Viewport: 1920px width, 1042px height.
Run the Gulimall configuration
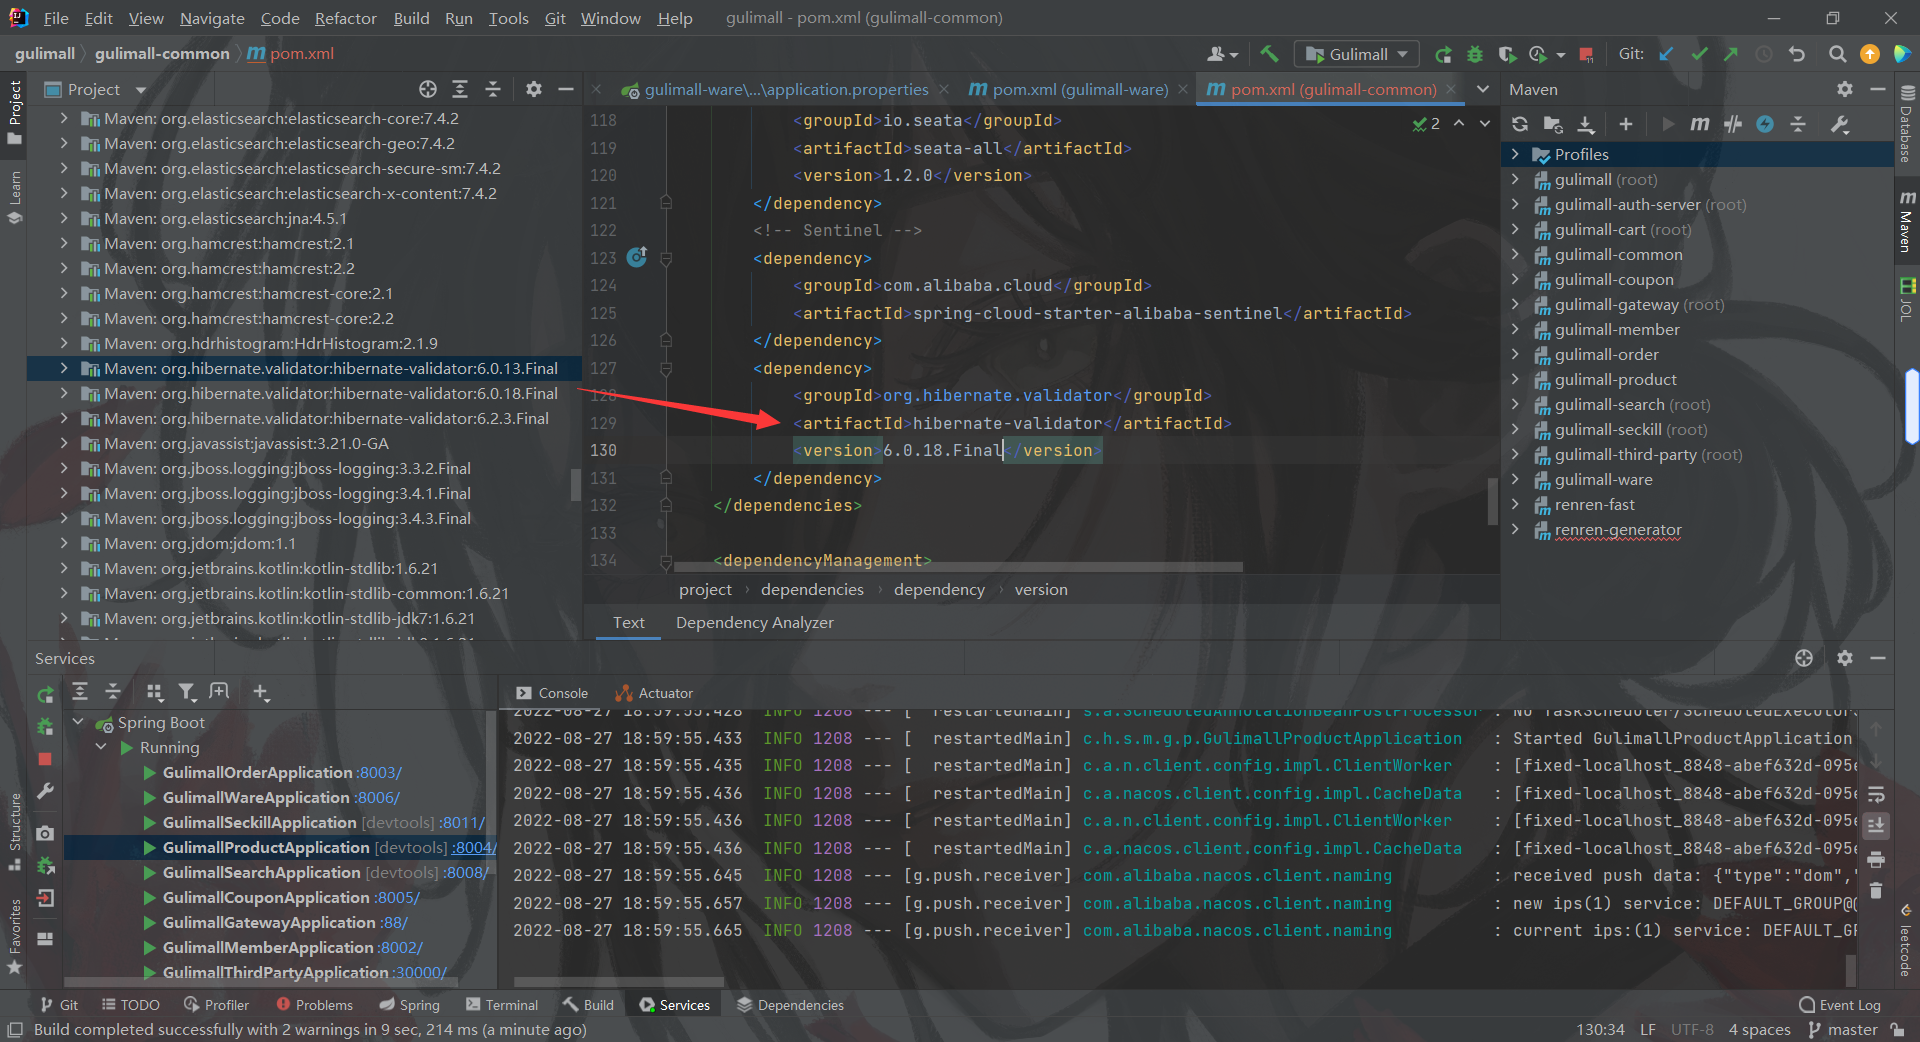pyautogui.click(x=1443, y=54)
